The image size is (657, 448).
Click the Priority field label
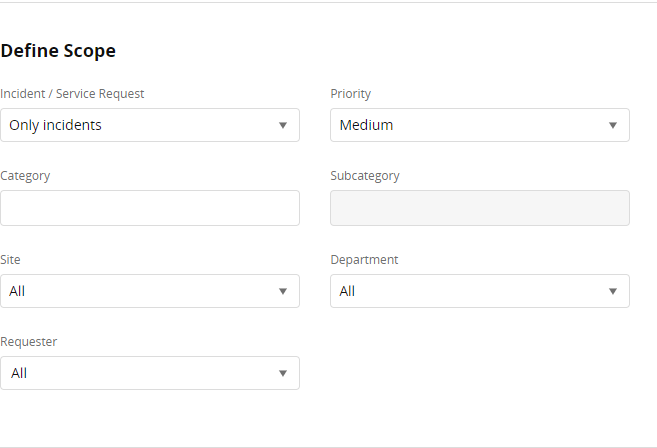[x=351, y=94]
